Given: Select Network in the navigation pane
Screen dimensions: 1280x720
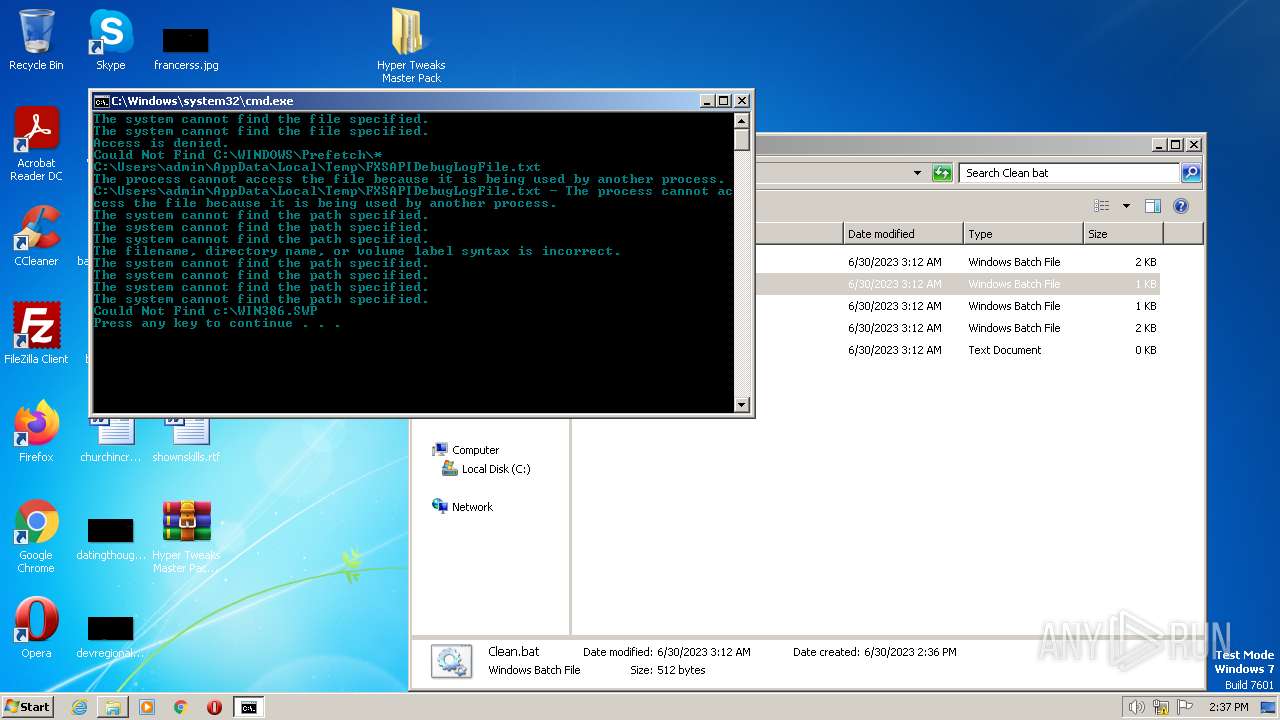Looking at the screenshot, I should point(471,507).
